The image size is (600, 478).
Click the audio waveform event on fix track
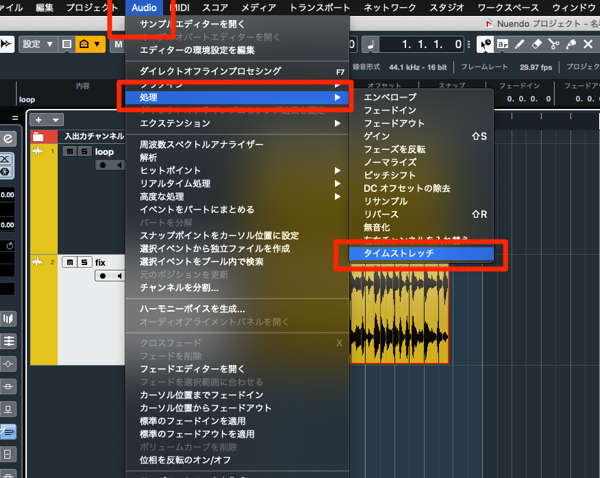(399, 314)
